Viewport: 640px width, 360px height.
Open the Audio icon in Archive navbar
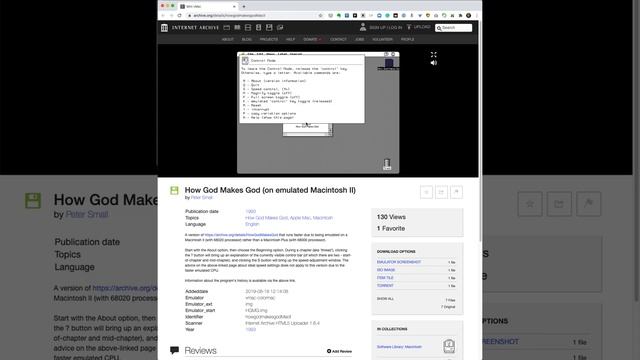pyautogui.click(x=258, y=27)
